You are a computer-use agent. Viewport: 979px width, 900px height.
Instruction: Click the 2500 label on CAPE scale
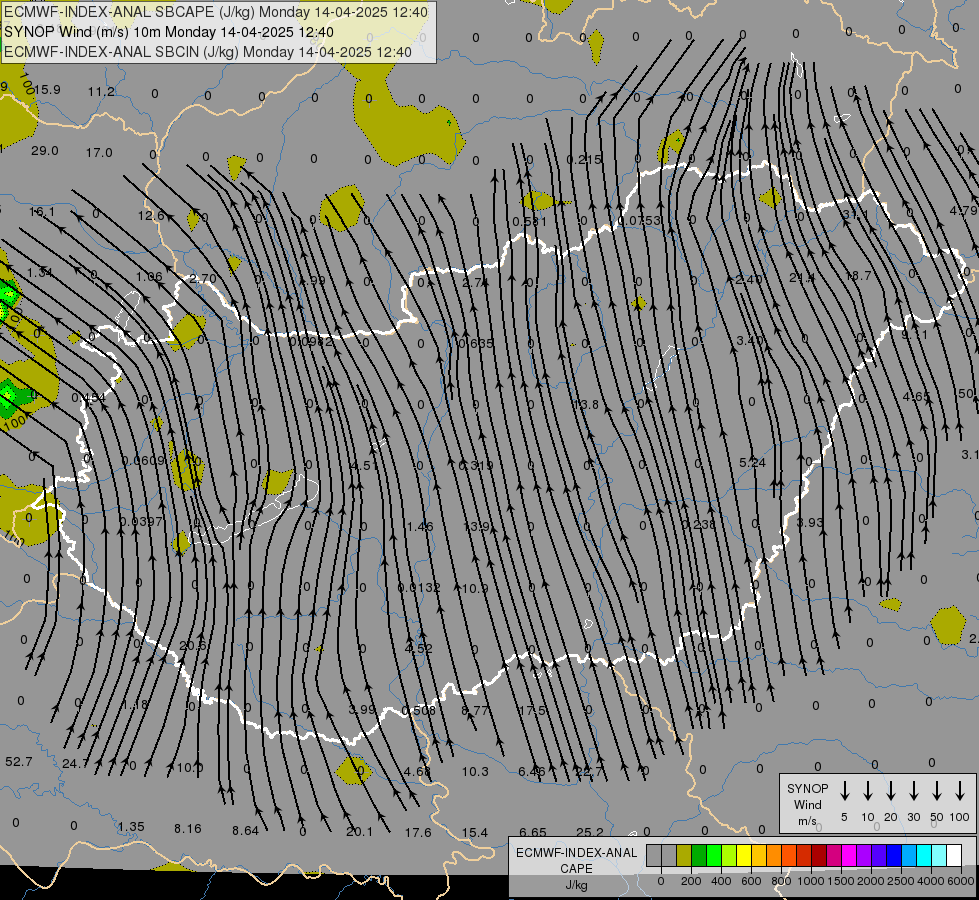pyautogui.click(x=901, y=881)
